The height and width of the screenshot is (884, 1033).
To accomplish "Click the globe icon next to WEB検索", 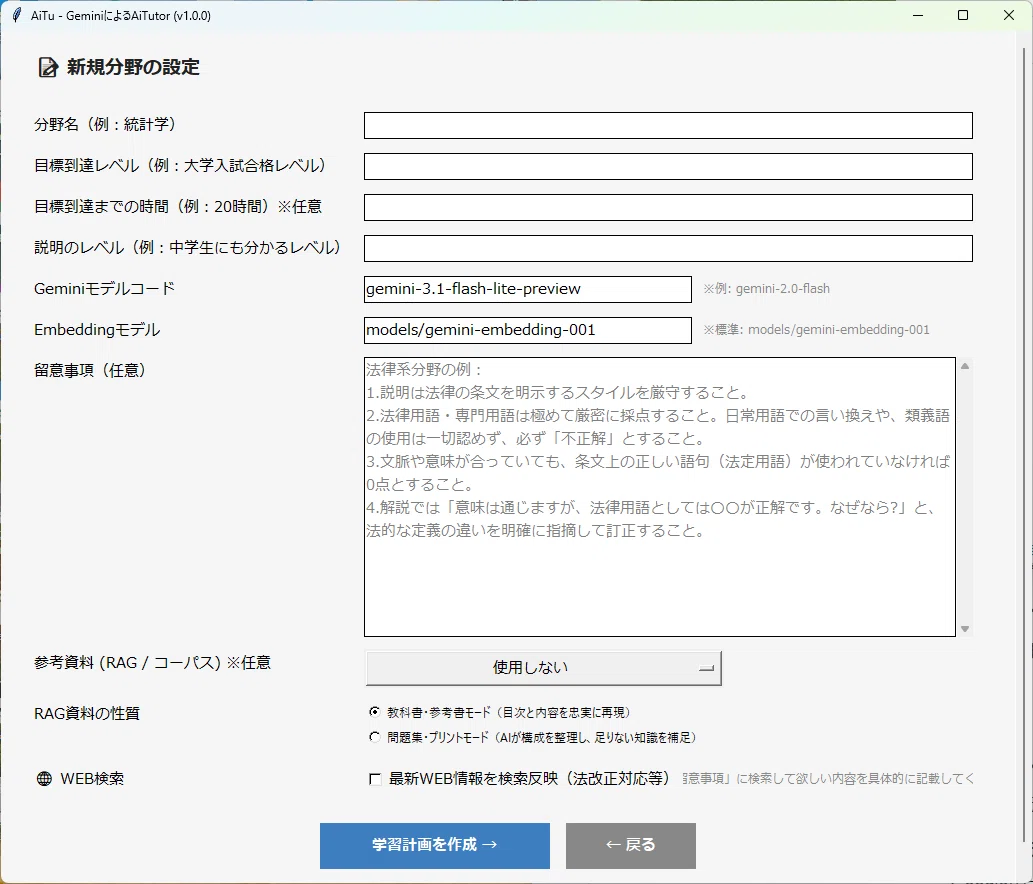I will point(44,779).
